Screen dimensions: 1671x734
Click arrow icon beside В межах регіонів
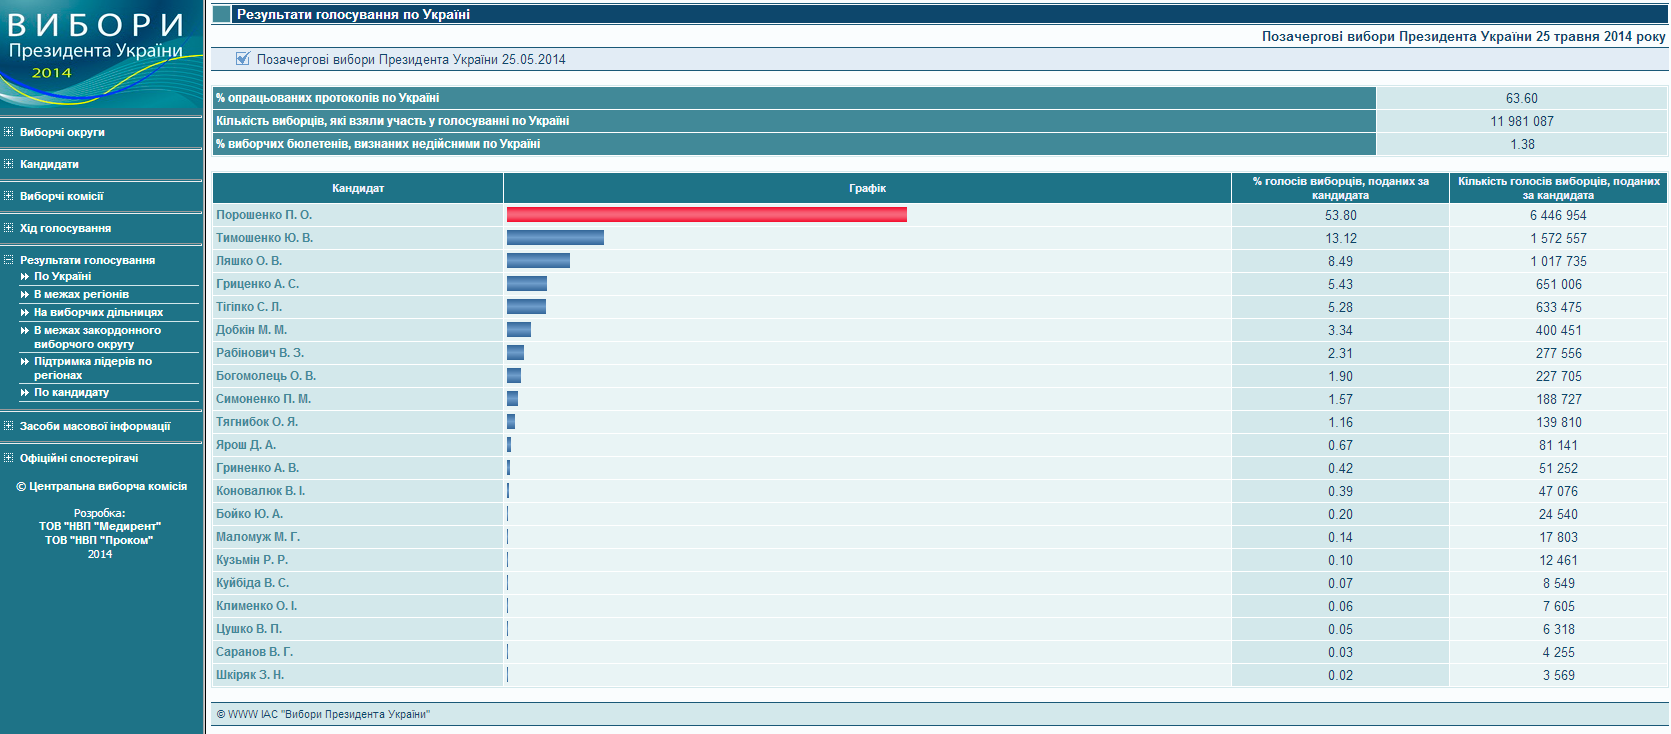click(x=25, y=294)
